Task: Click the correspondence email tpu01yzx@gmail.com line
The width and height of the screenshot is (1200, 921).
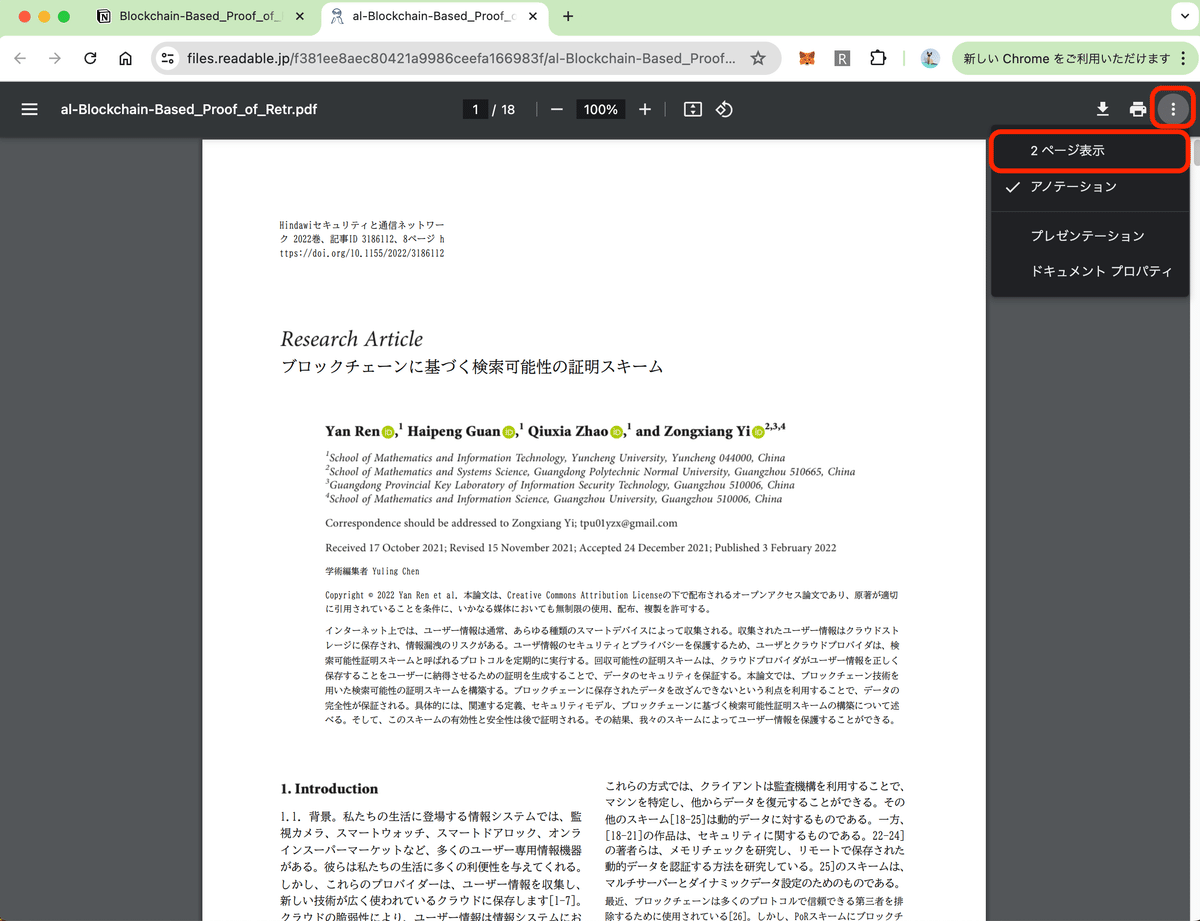Action: pyautogui.click(x=501, y=523)
